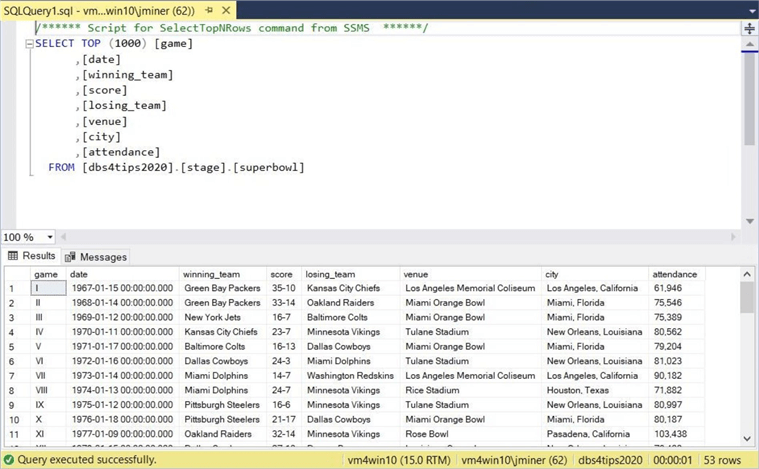Select the Green Bay Packers cell in row 1
Image resolution: width=759 pixels, height=469 pixels.
point(221,289)
